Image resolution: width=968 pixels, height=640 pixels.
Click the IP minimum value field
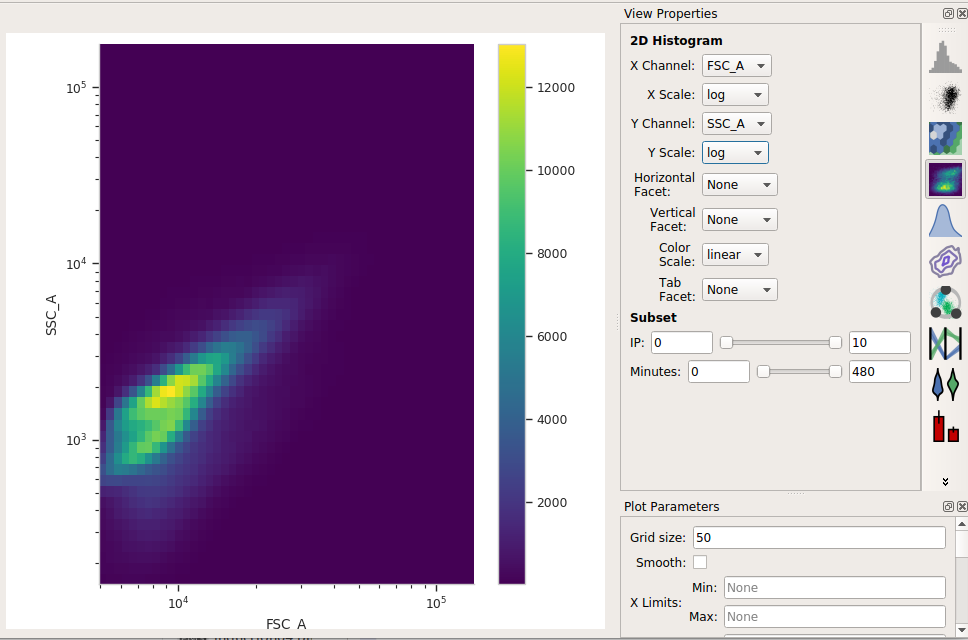pos(682,343)
